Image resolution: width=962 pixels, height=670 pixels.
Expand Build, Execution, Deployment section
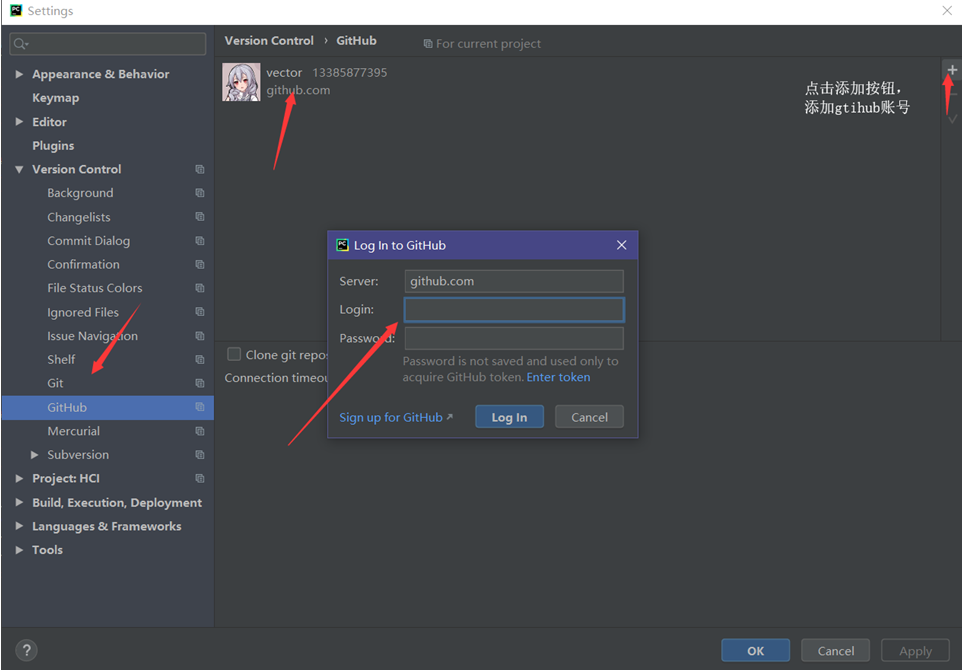click(x=19, y=502)
